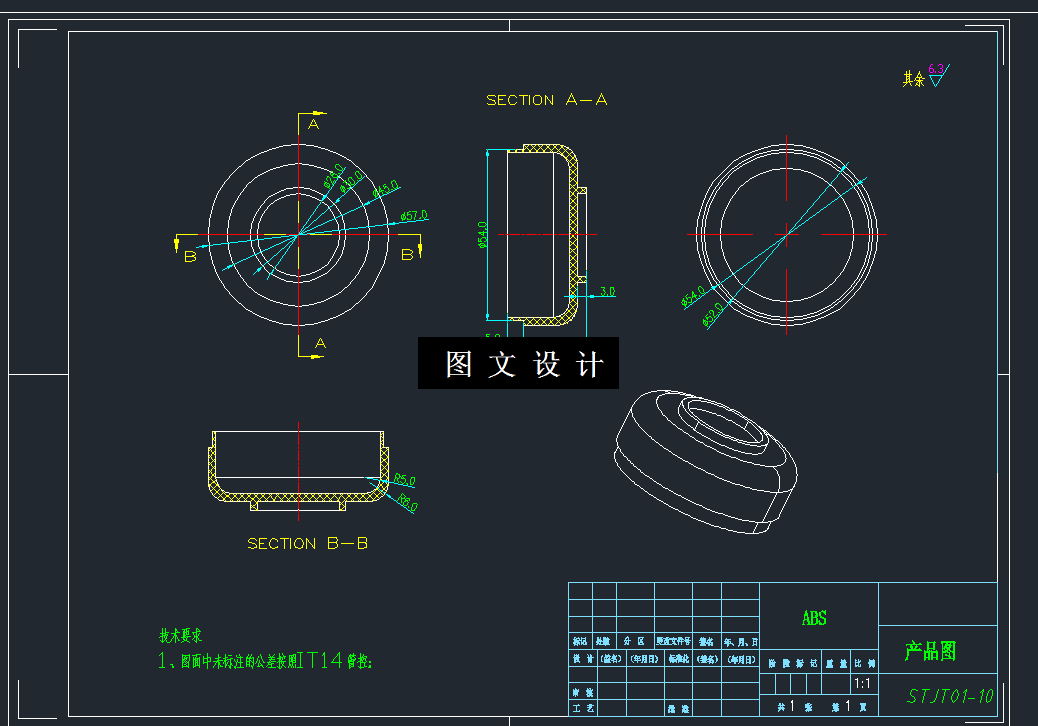Select the 产品图 title text
This screenshot has width=1038, height=726.
point(930,651)
